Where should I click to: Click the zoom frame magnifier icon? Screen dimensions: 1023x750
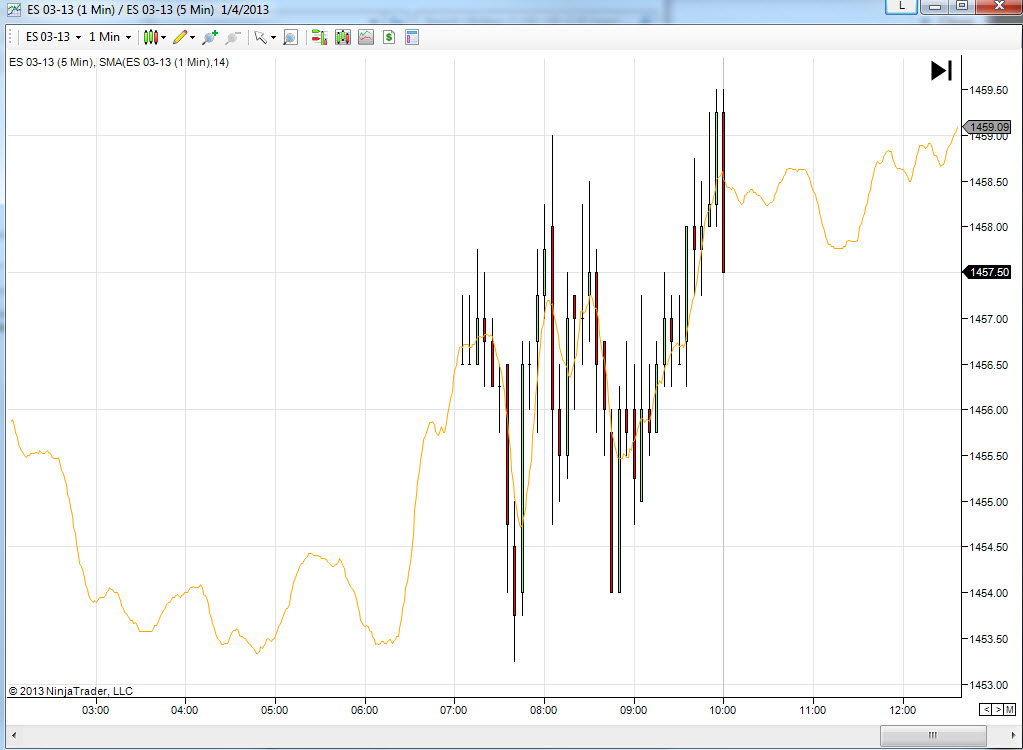pyautogui.click(x=290, y=37)
